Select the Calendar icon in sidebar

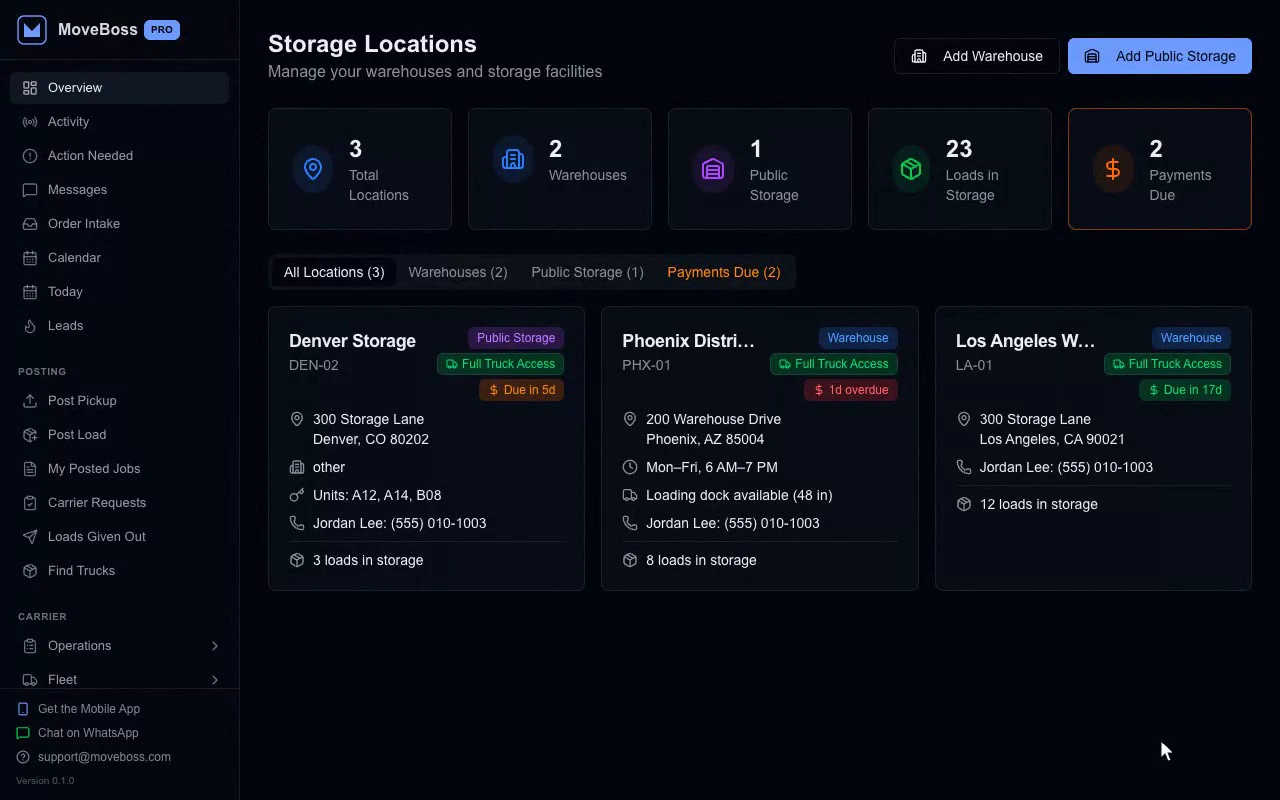click(x=30, y=258)
